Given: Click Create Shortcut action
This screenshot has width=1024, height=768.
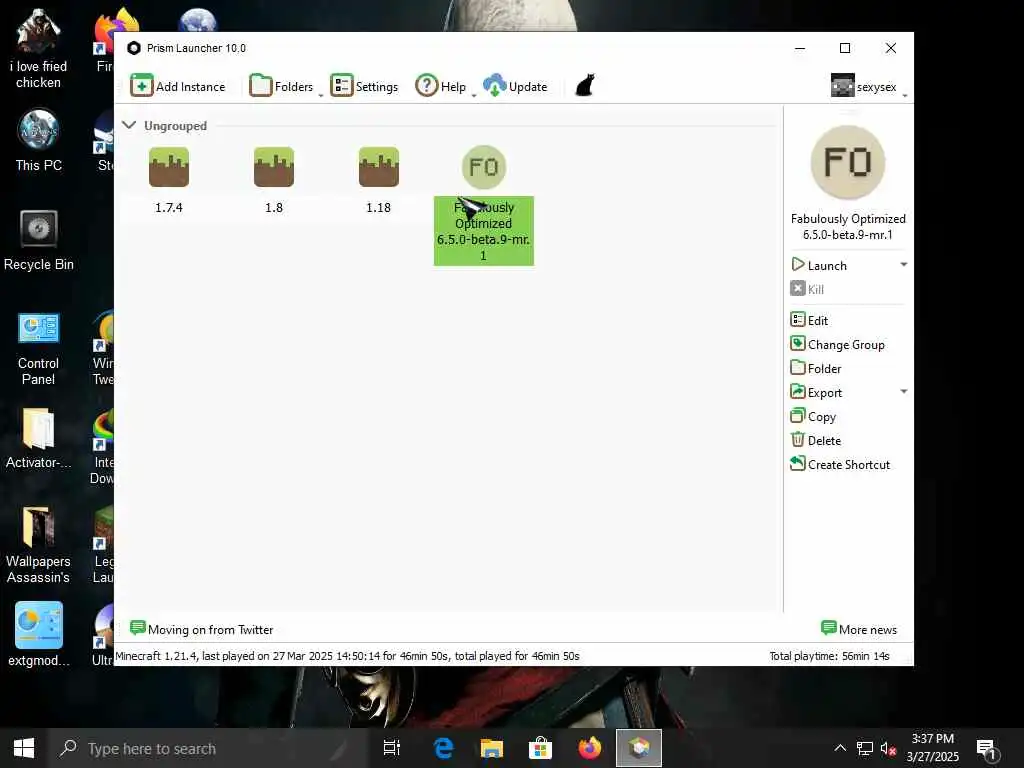Looking at the screenshot, I should pyautogui.click(x=840, y=464).
